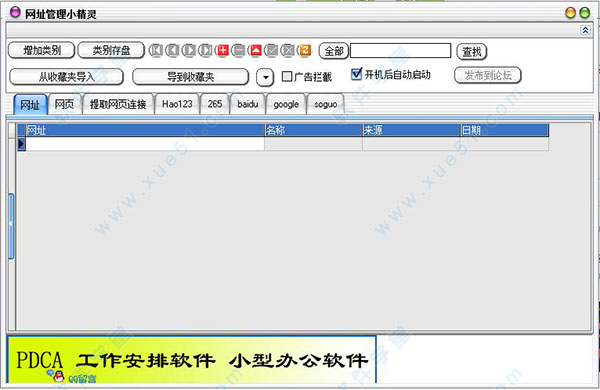Click the 增加类别 button
Viewport: 600px width, 390px height.
coord(41,50)
